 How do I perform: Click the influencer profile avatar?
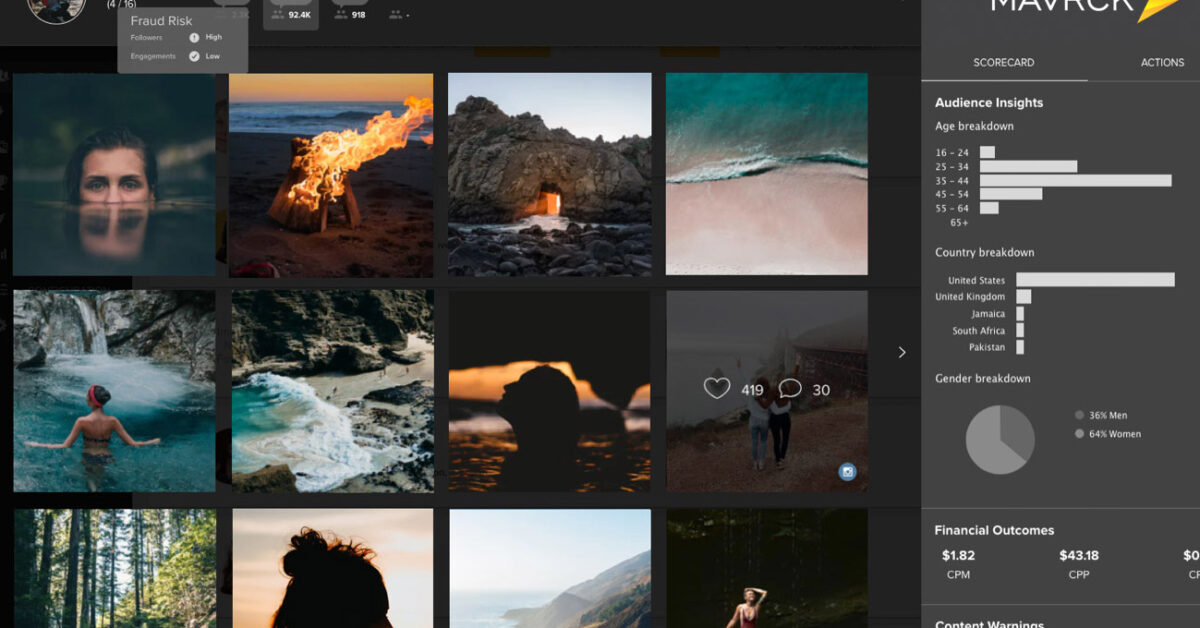tap(56, 8)
